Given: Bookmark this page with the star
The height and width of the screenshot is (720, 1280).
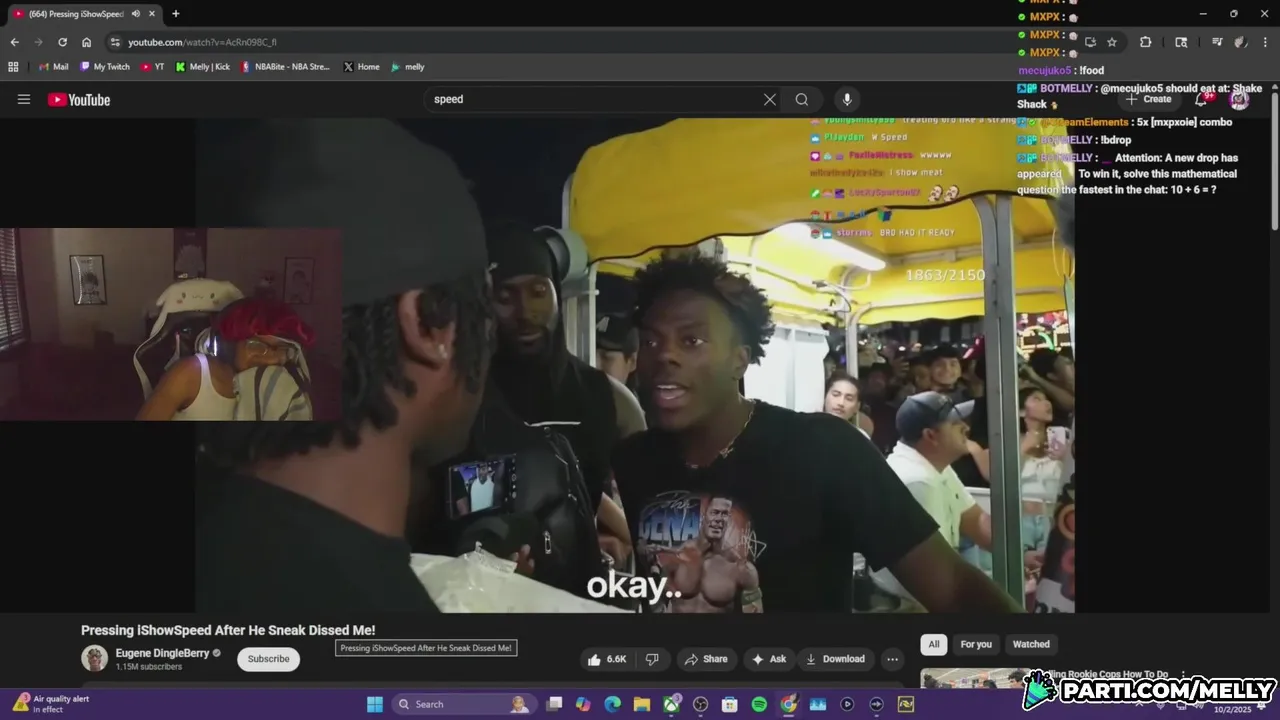Looking at the screenshot, I should coord(1112,42).
